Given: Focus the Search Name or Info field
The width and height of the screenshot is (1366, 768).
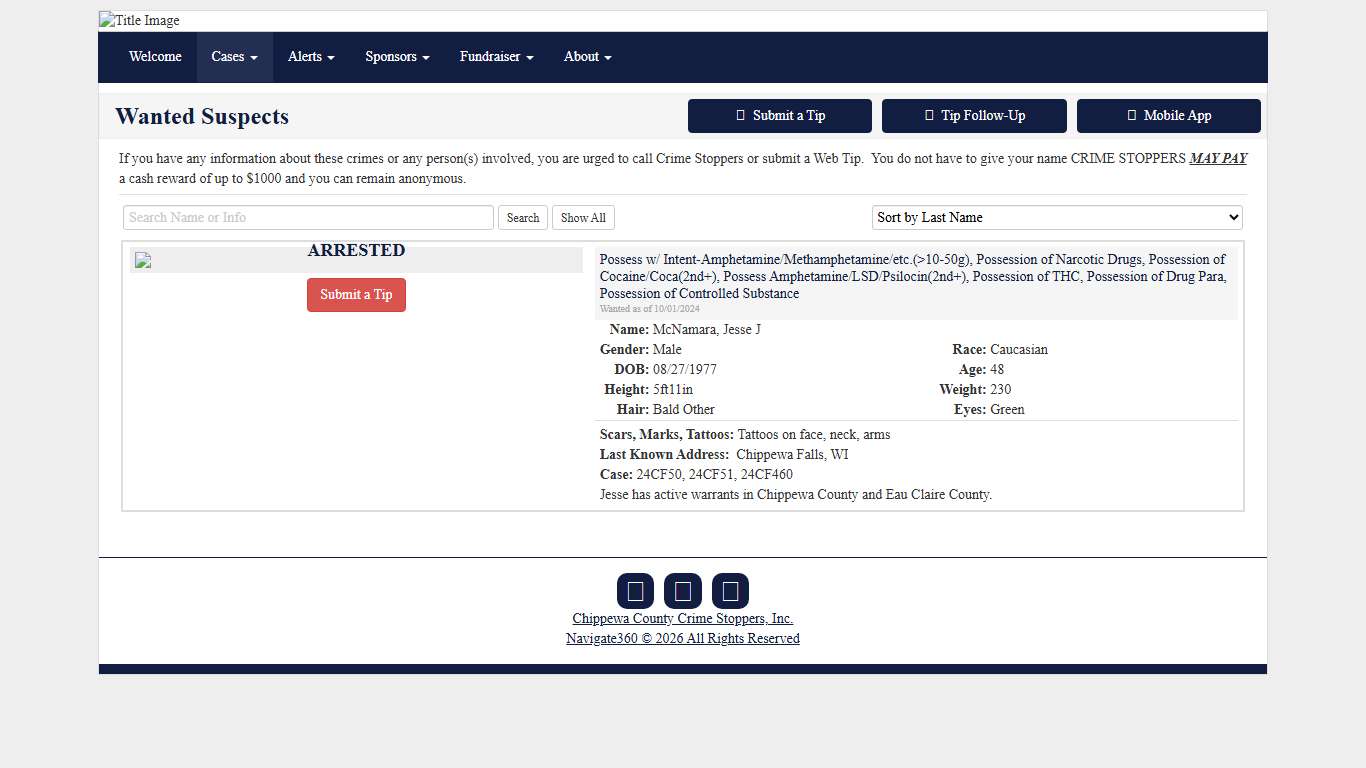Looking at the screenshot, I should coord(308,218).
